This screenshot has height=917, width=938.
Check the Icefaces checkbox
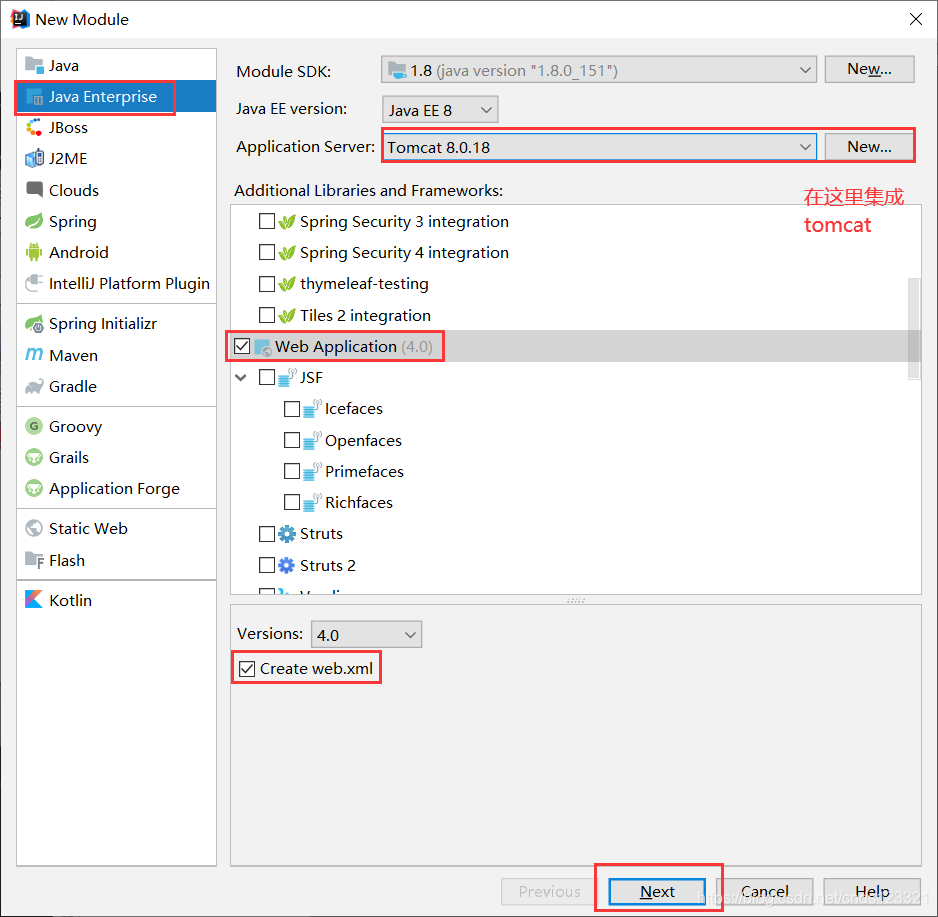click(292, 409)
